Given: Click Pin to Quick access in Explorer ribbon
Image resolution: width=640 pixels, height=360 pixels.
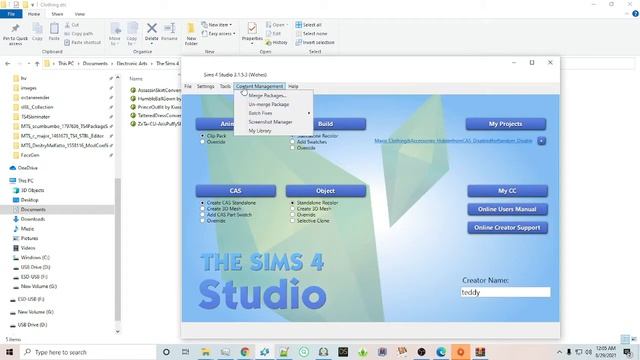Looking at the screenshot, I should tap(15, 34).
